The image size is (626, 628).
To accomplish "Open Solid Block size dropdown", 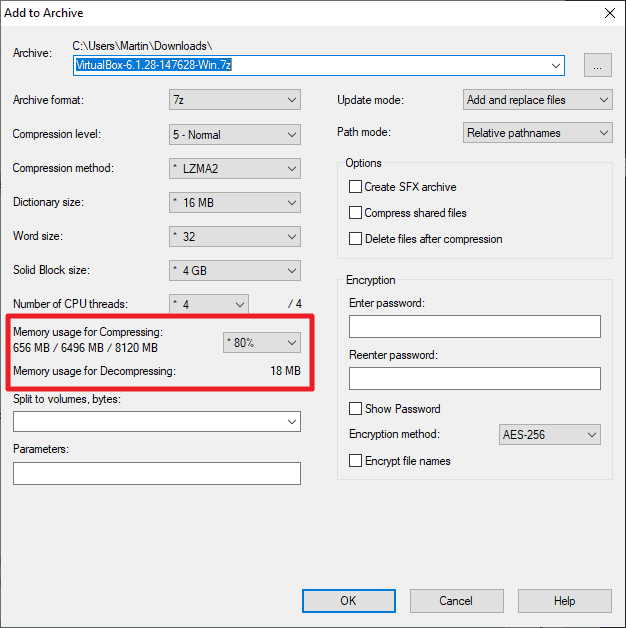I will coord(235,271).
